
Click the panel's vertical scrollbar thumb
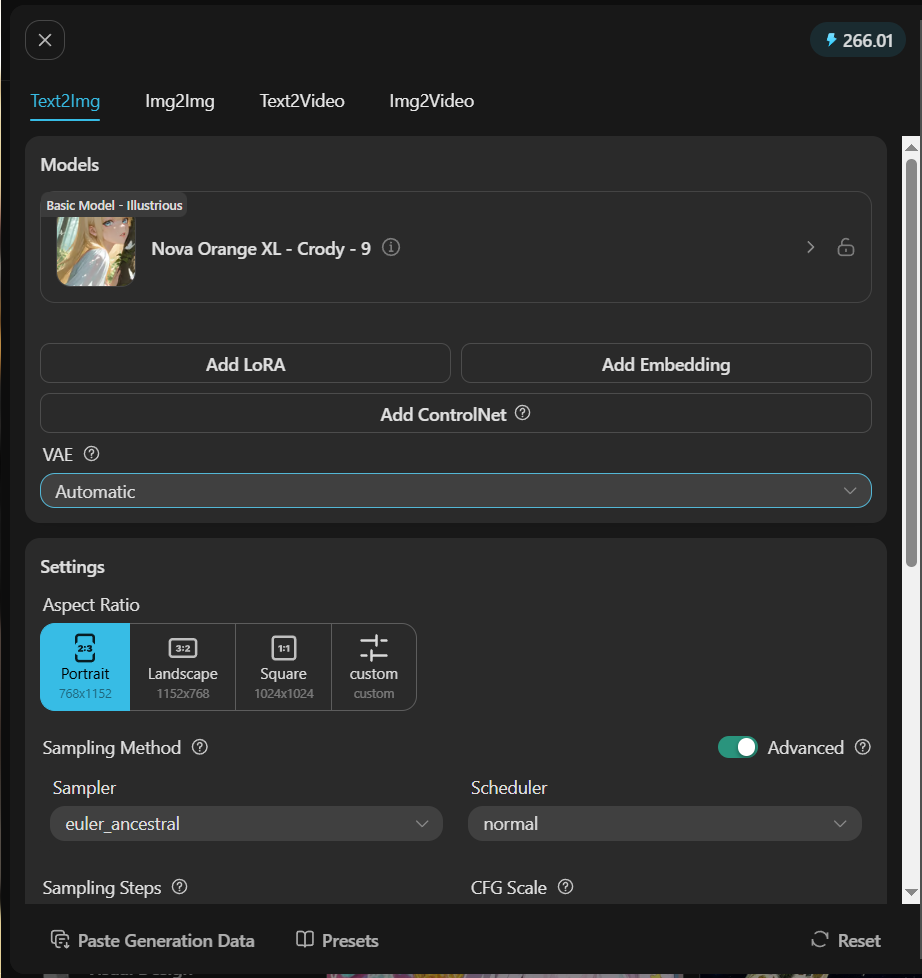pyautogui.click(x=911, y=363)
